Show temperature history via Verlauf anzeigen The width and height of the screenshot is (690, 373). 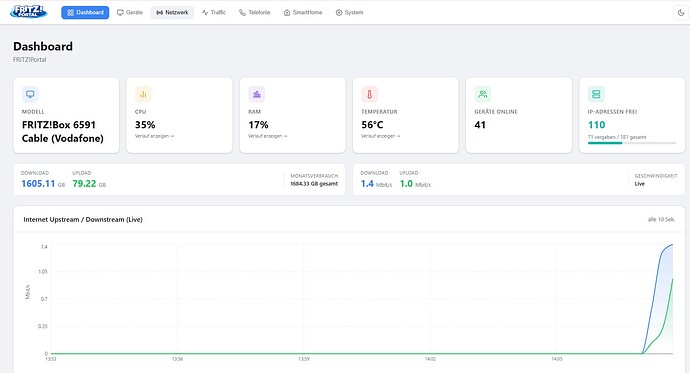(x=381, y=136)
